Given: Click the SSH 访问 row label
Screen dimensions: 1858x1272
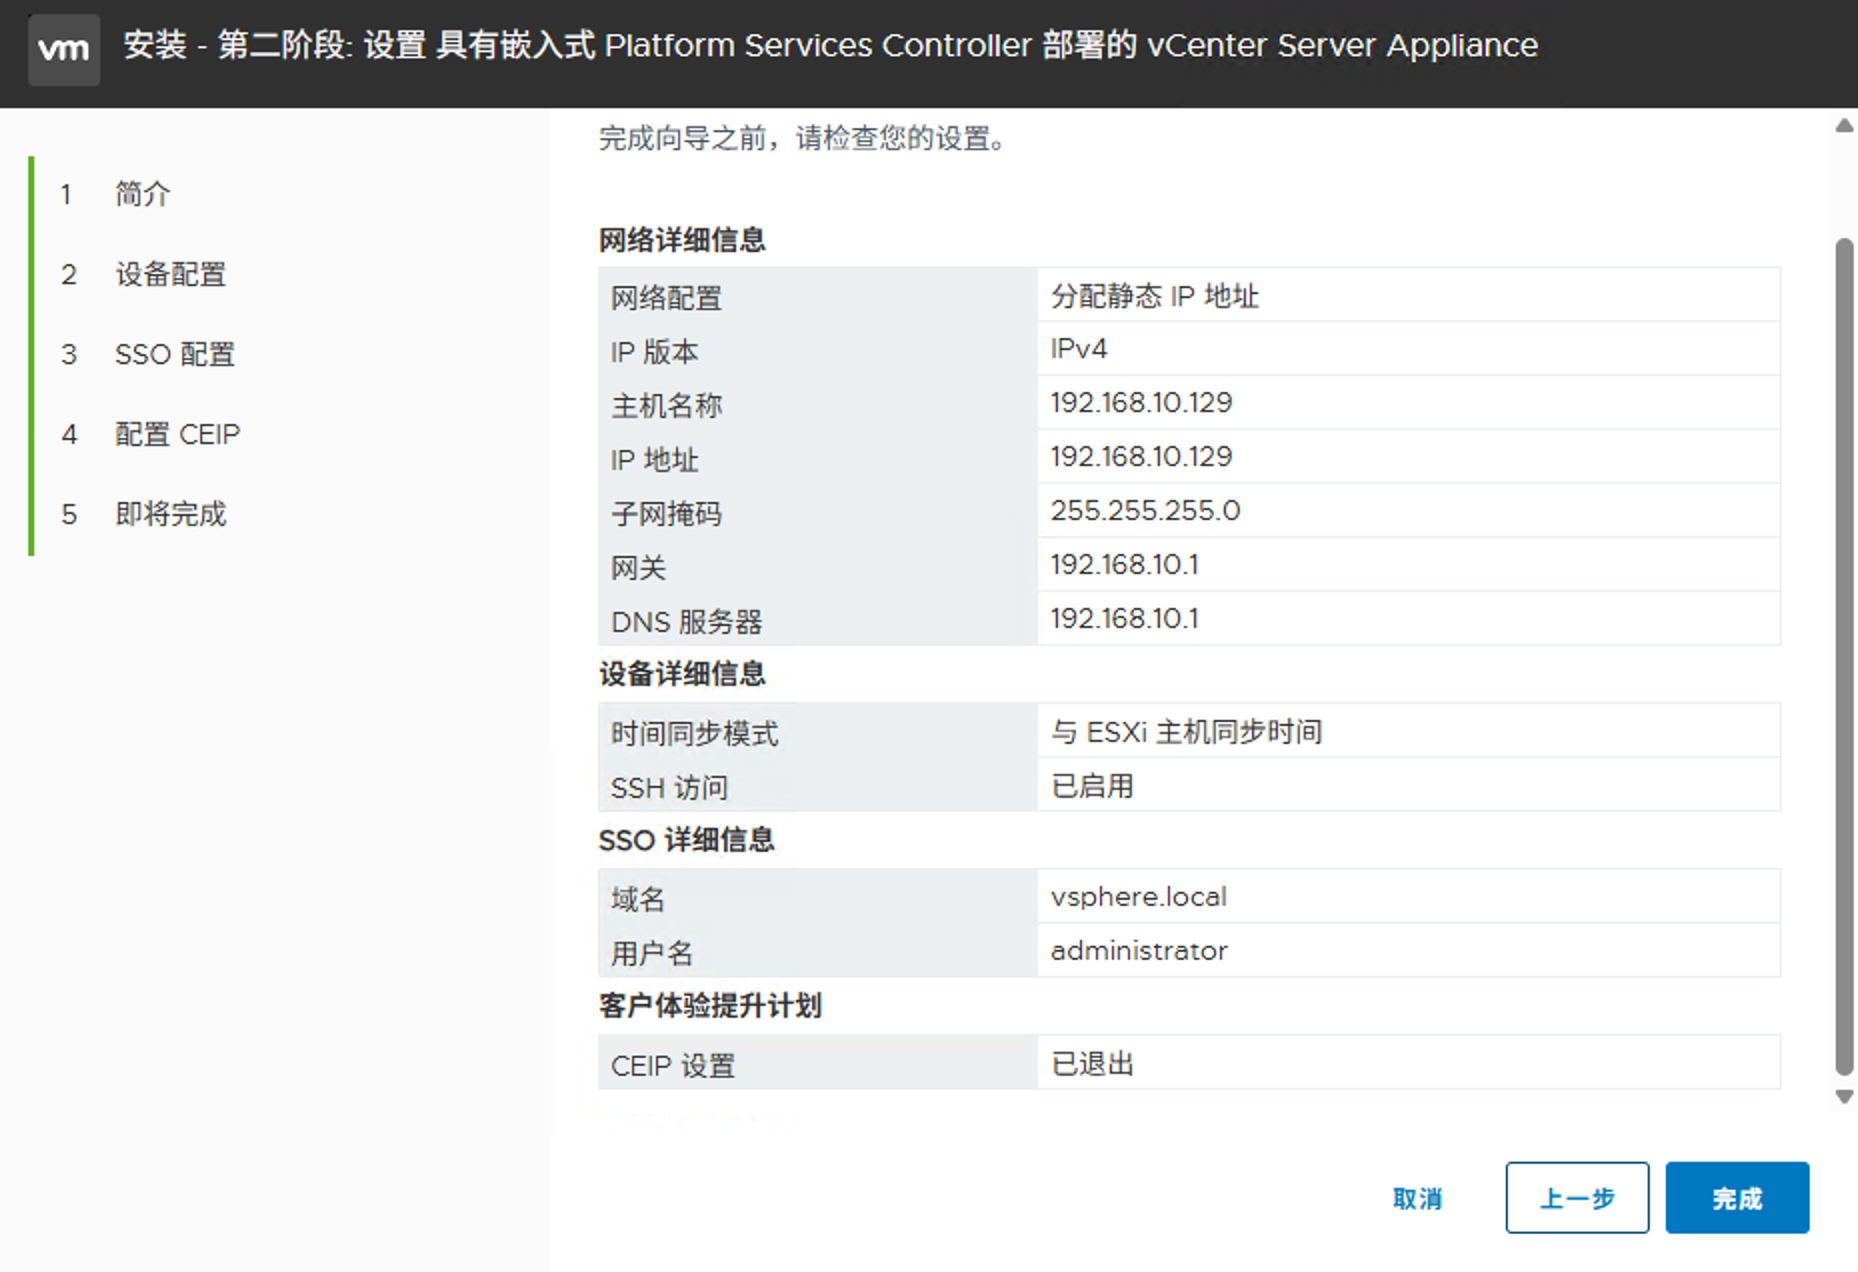Looking at the screenshot, I should (669, 788).
